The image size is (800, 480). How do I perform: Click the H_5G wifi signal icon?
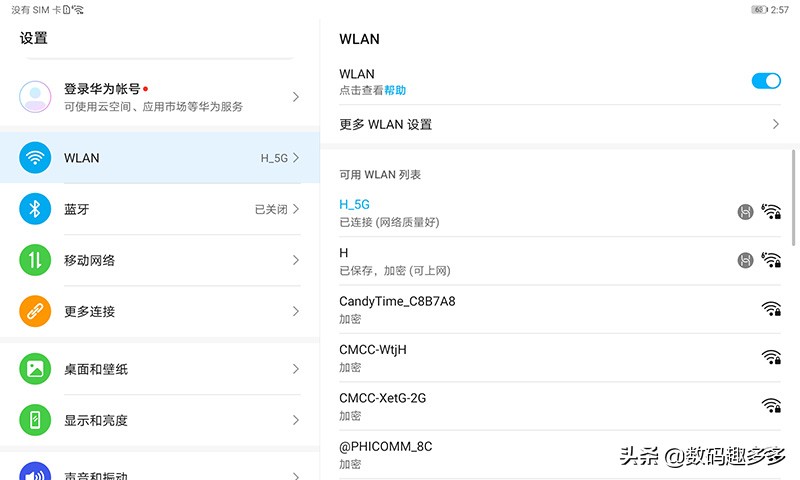[x=771, y=211]
